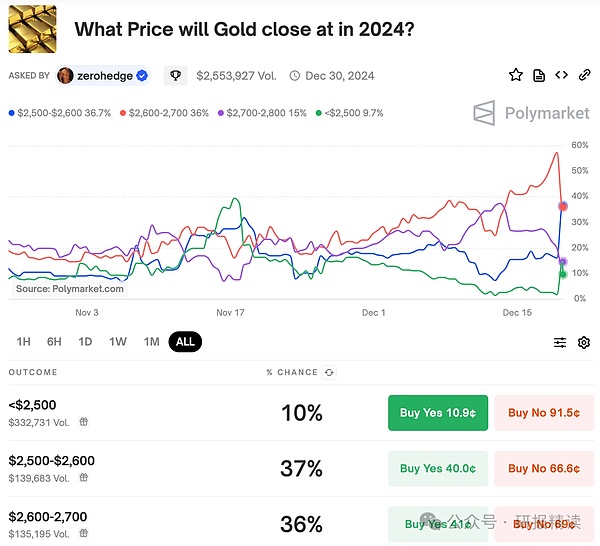Open the zerohedge profile link

pyautogui.click(x=104, y=75)
